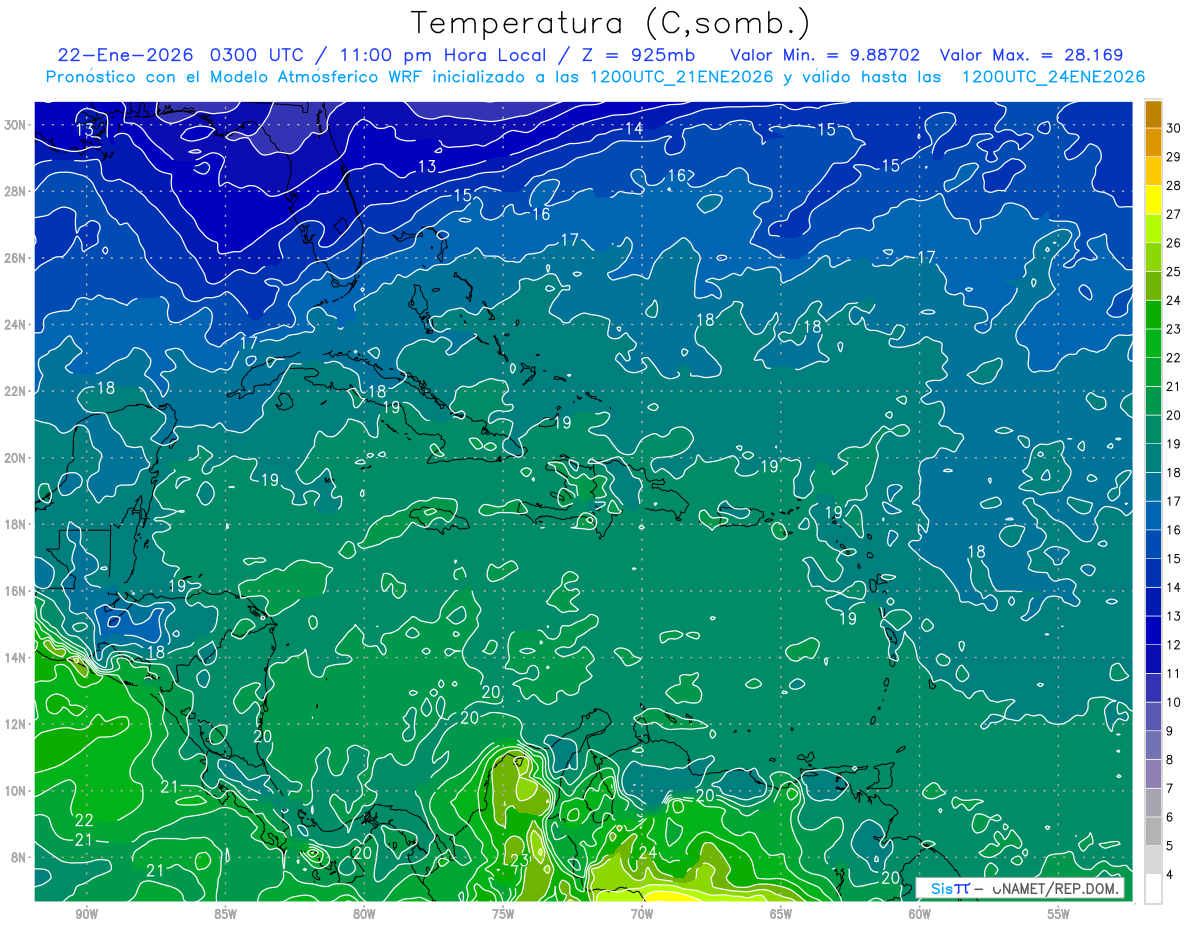Click the 20N latitude axis label
Viewport: 1200px width, 927px height.
point(16,458)
